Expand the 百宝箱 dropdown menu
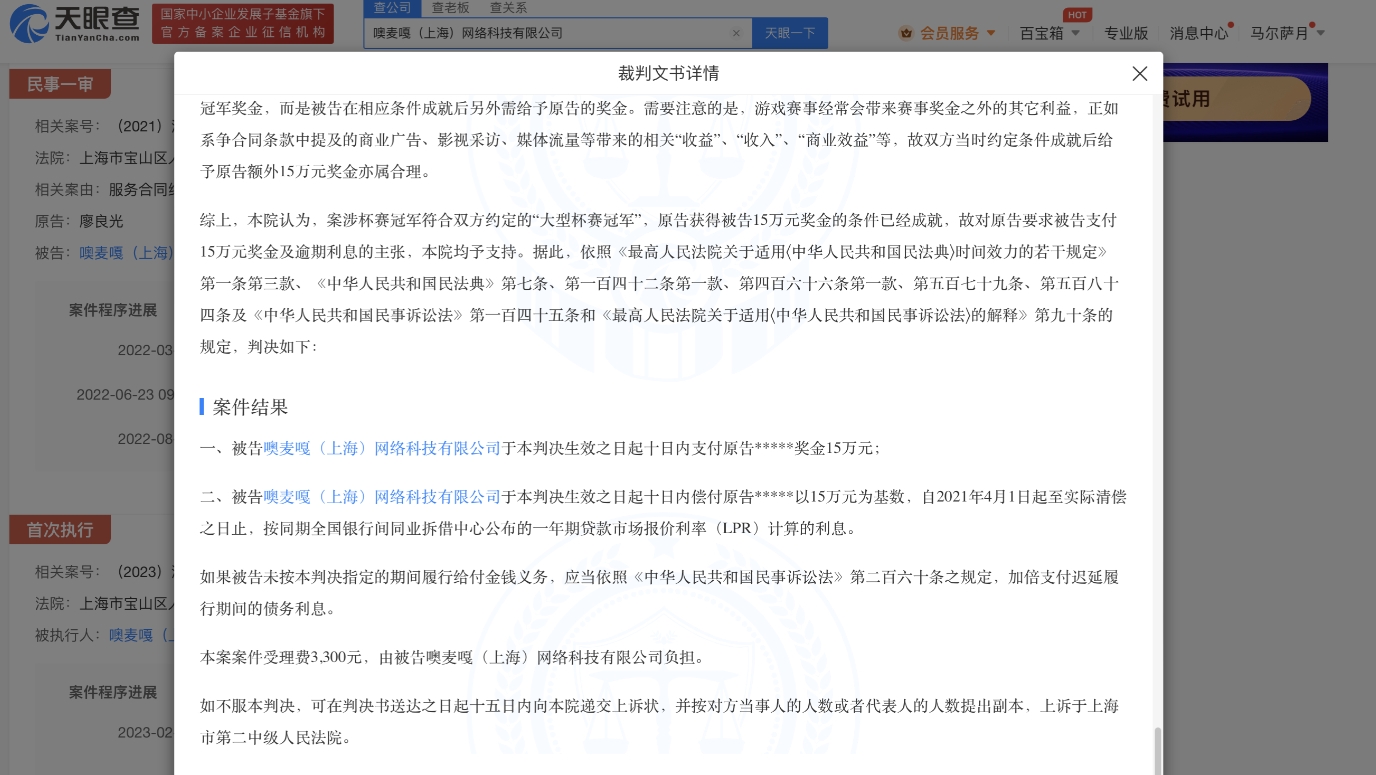This screenshot has height=775, width=1376. pyautogui.click(x=1046, y=33)
